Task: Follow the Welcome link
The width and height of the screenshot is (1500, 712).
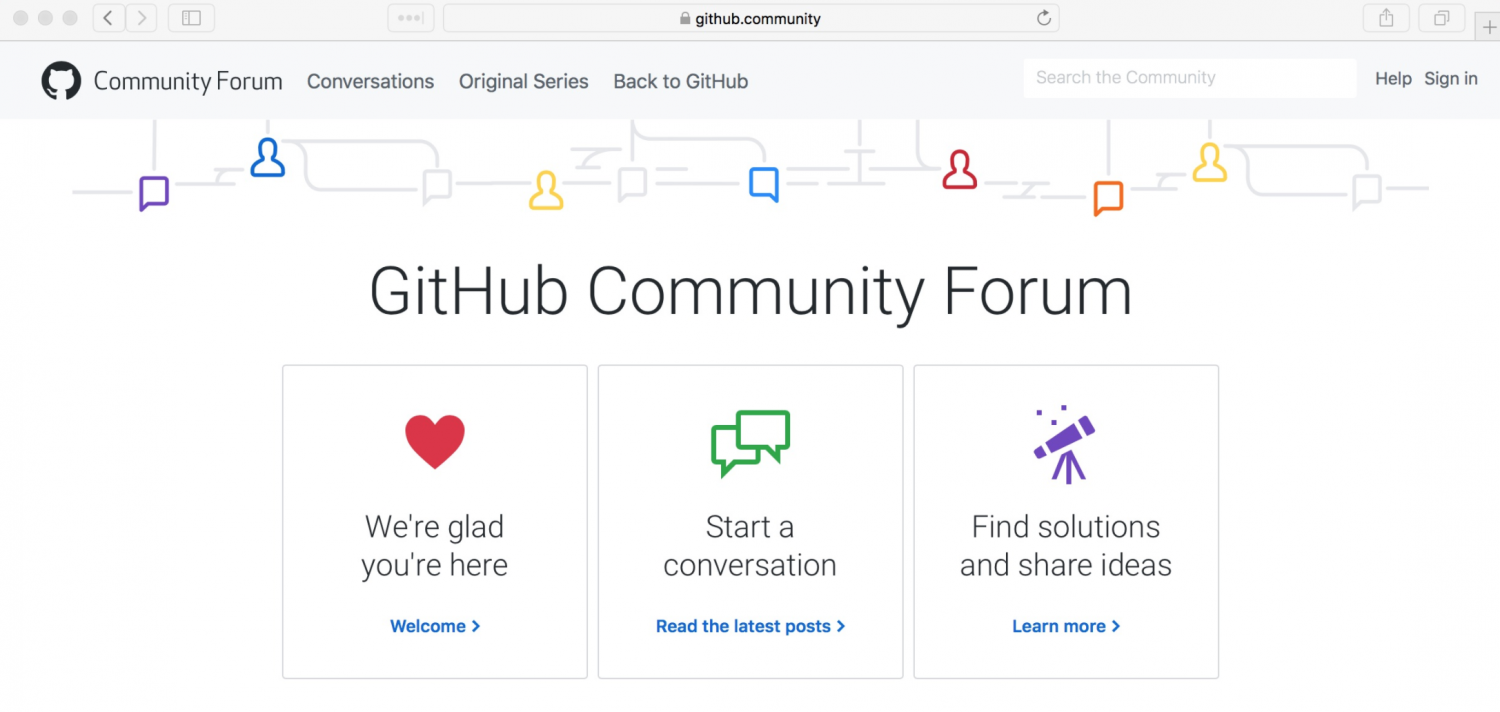Action: pyautogui.click(x=435, y=626)
